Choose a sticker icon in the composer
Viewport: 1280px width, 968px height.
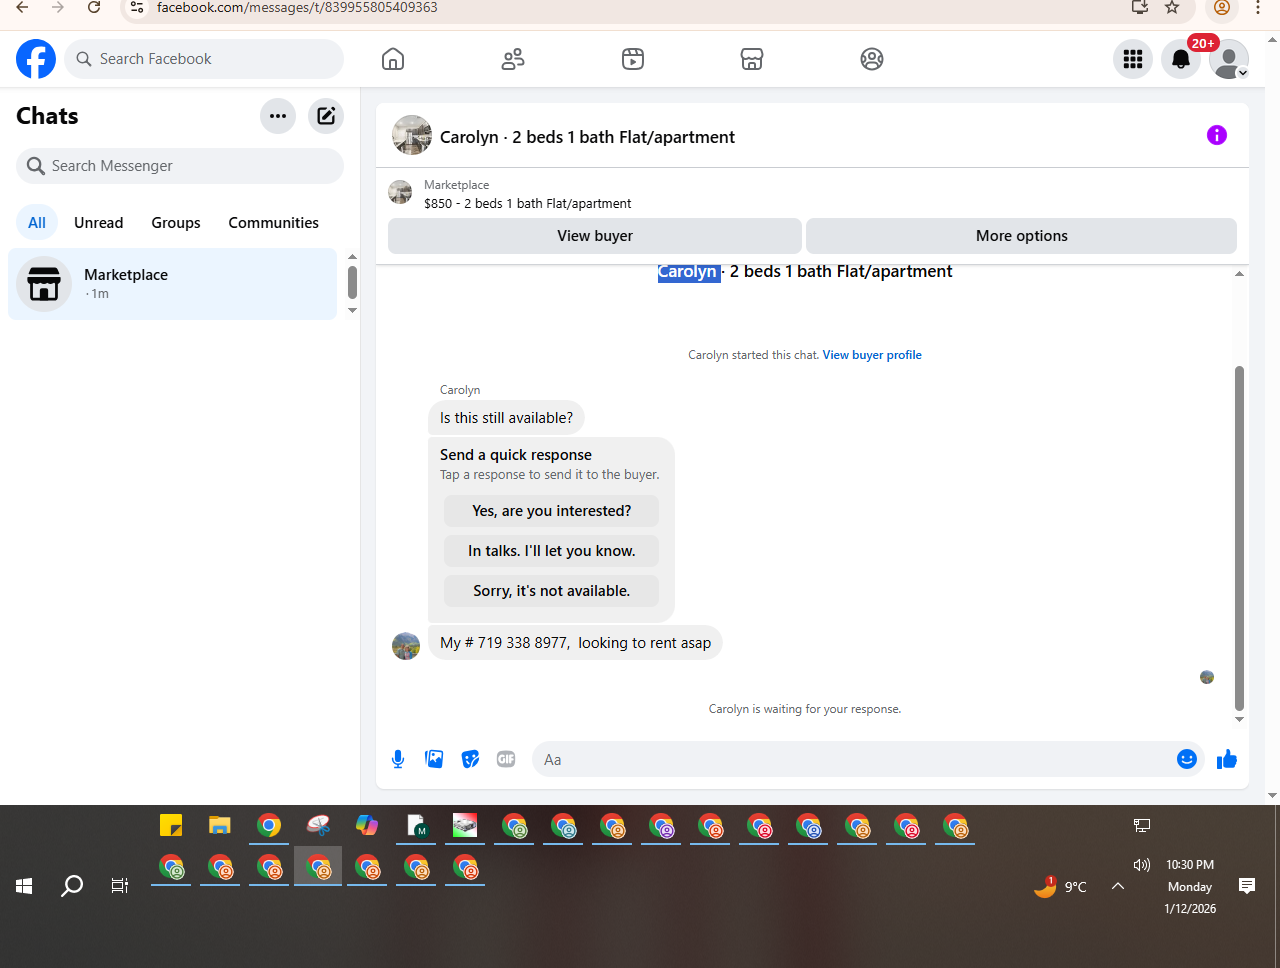(470, 759)
